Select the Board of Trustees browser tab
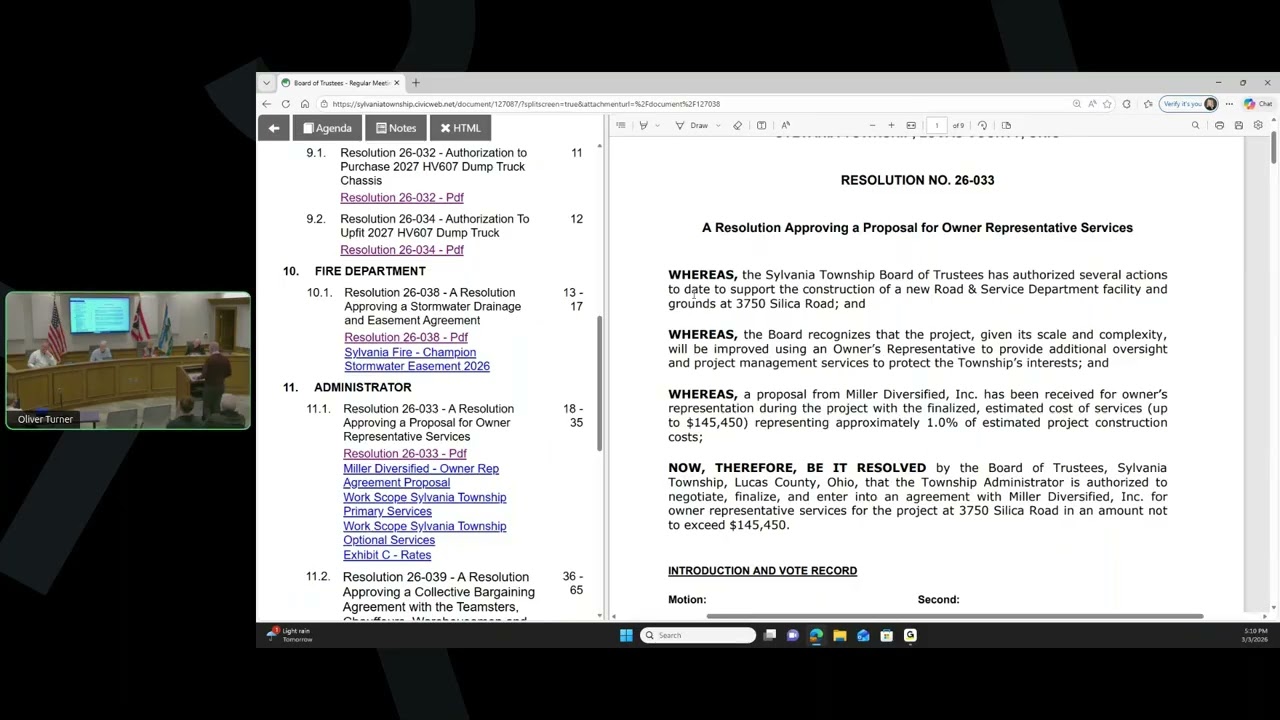Image resolution: width=1280 pixels, height=720 pixels. [x=340, y=83]
